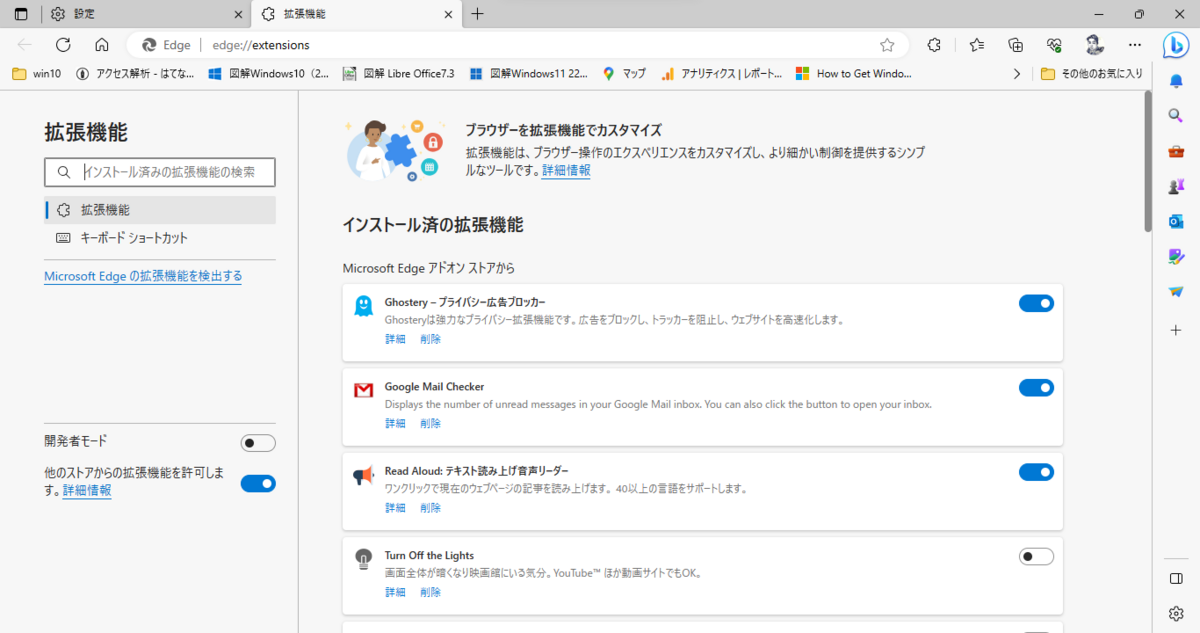Open the 図解Windows10 bookmark
Screen dimensions: 1200x633
coord(269,73)
